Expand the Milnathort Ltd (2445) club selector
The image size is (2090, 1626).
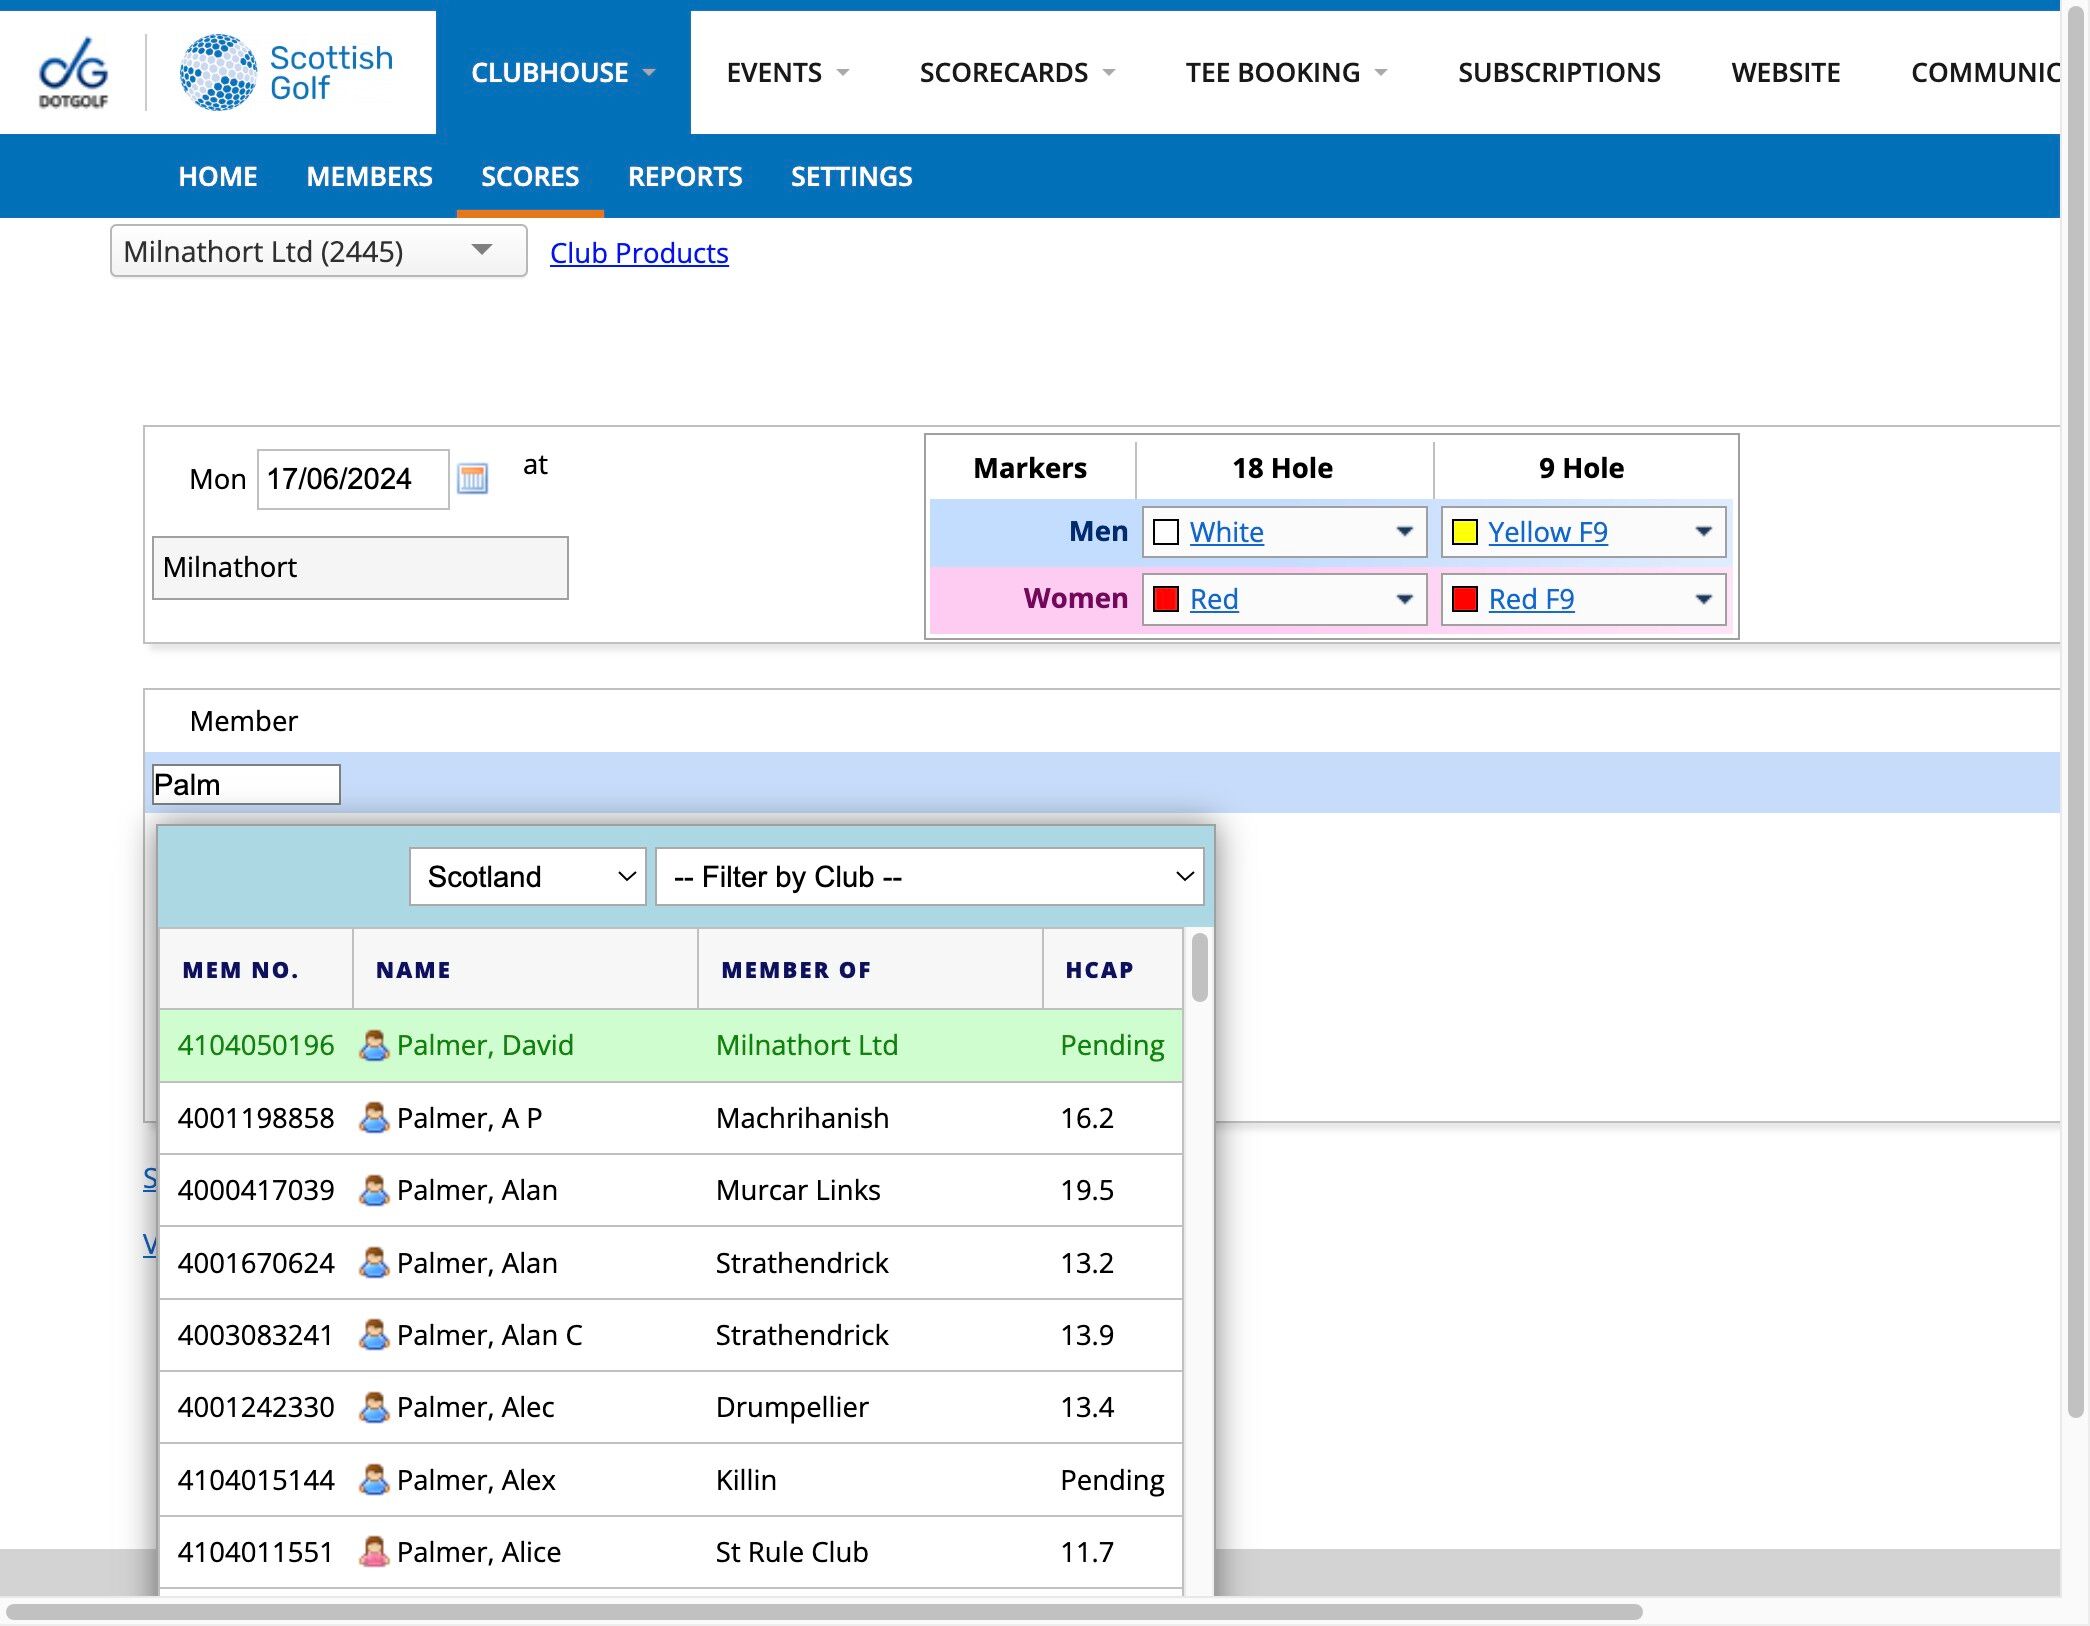318,251
